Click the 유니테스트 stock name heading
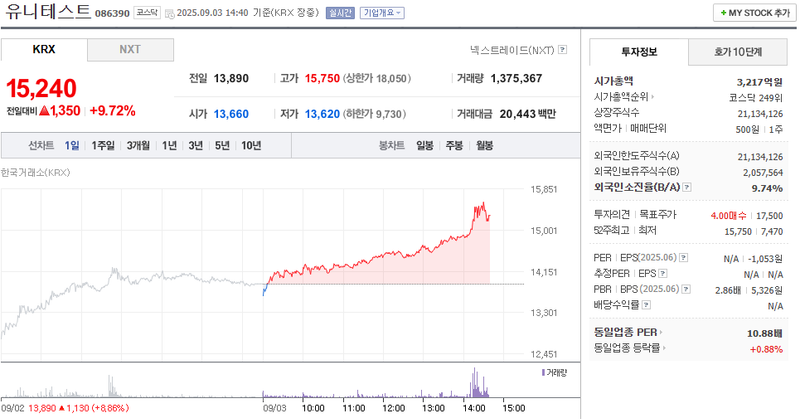Screen dimensions: 800x419 click(x=47, y=11)
